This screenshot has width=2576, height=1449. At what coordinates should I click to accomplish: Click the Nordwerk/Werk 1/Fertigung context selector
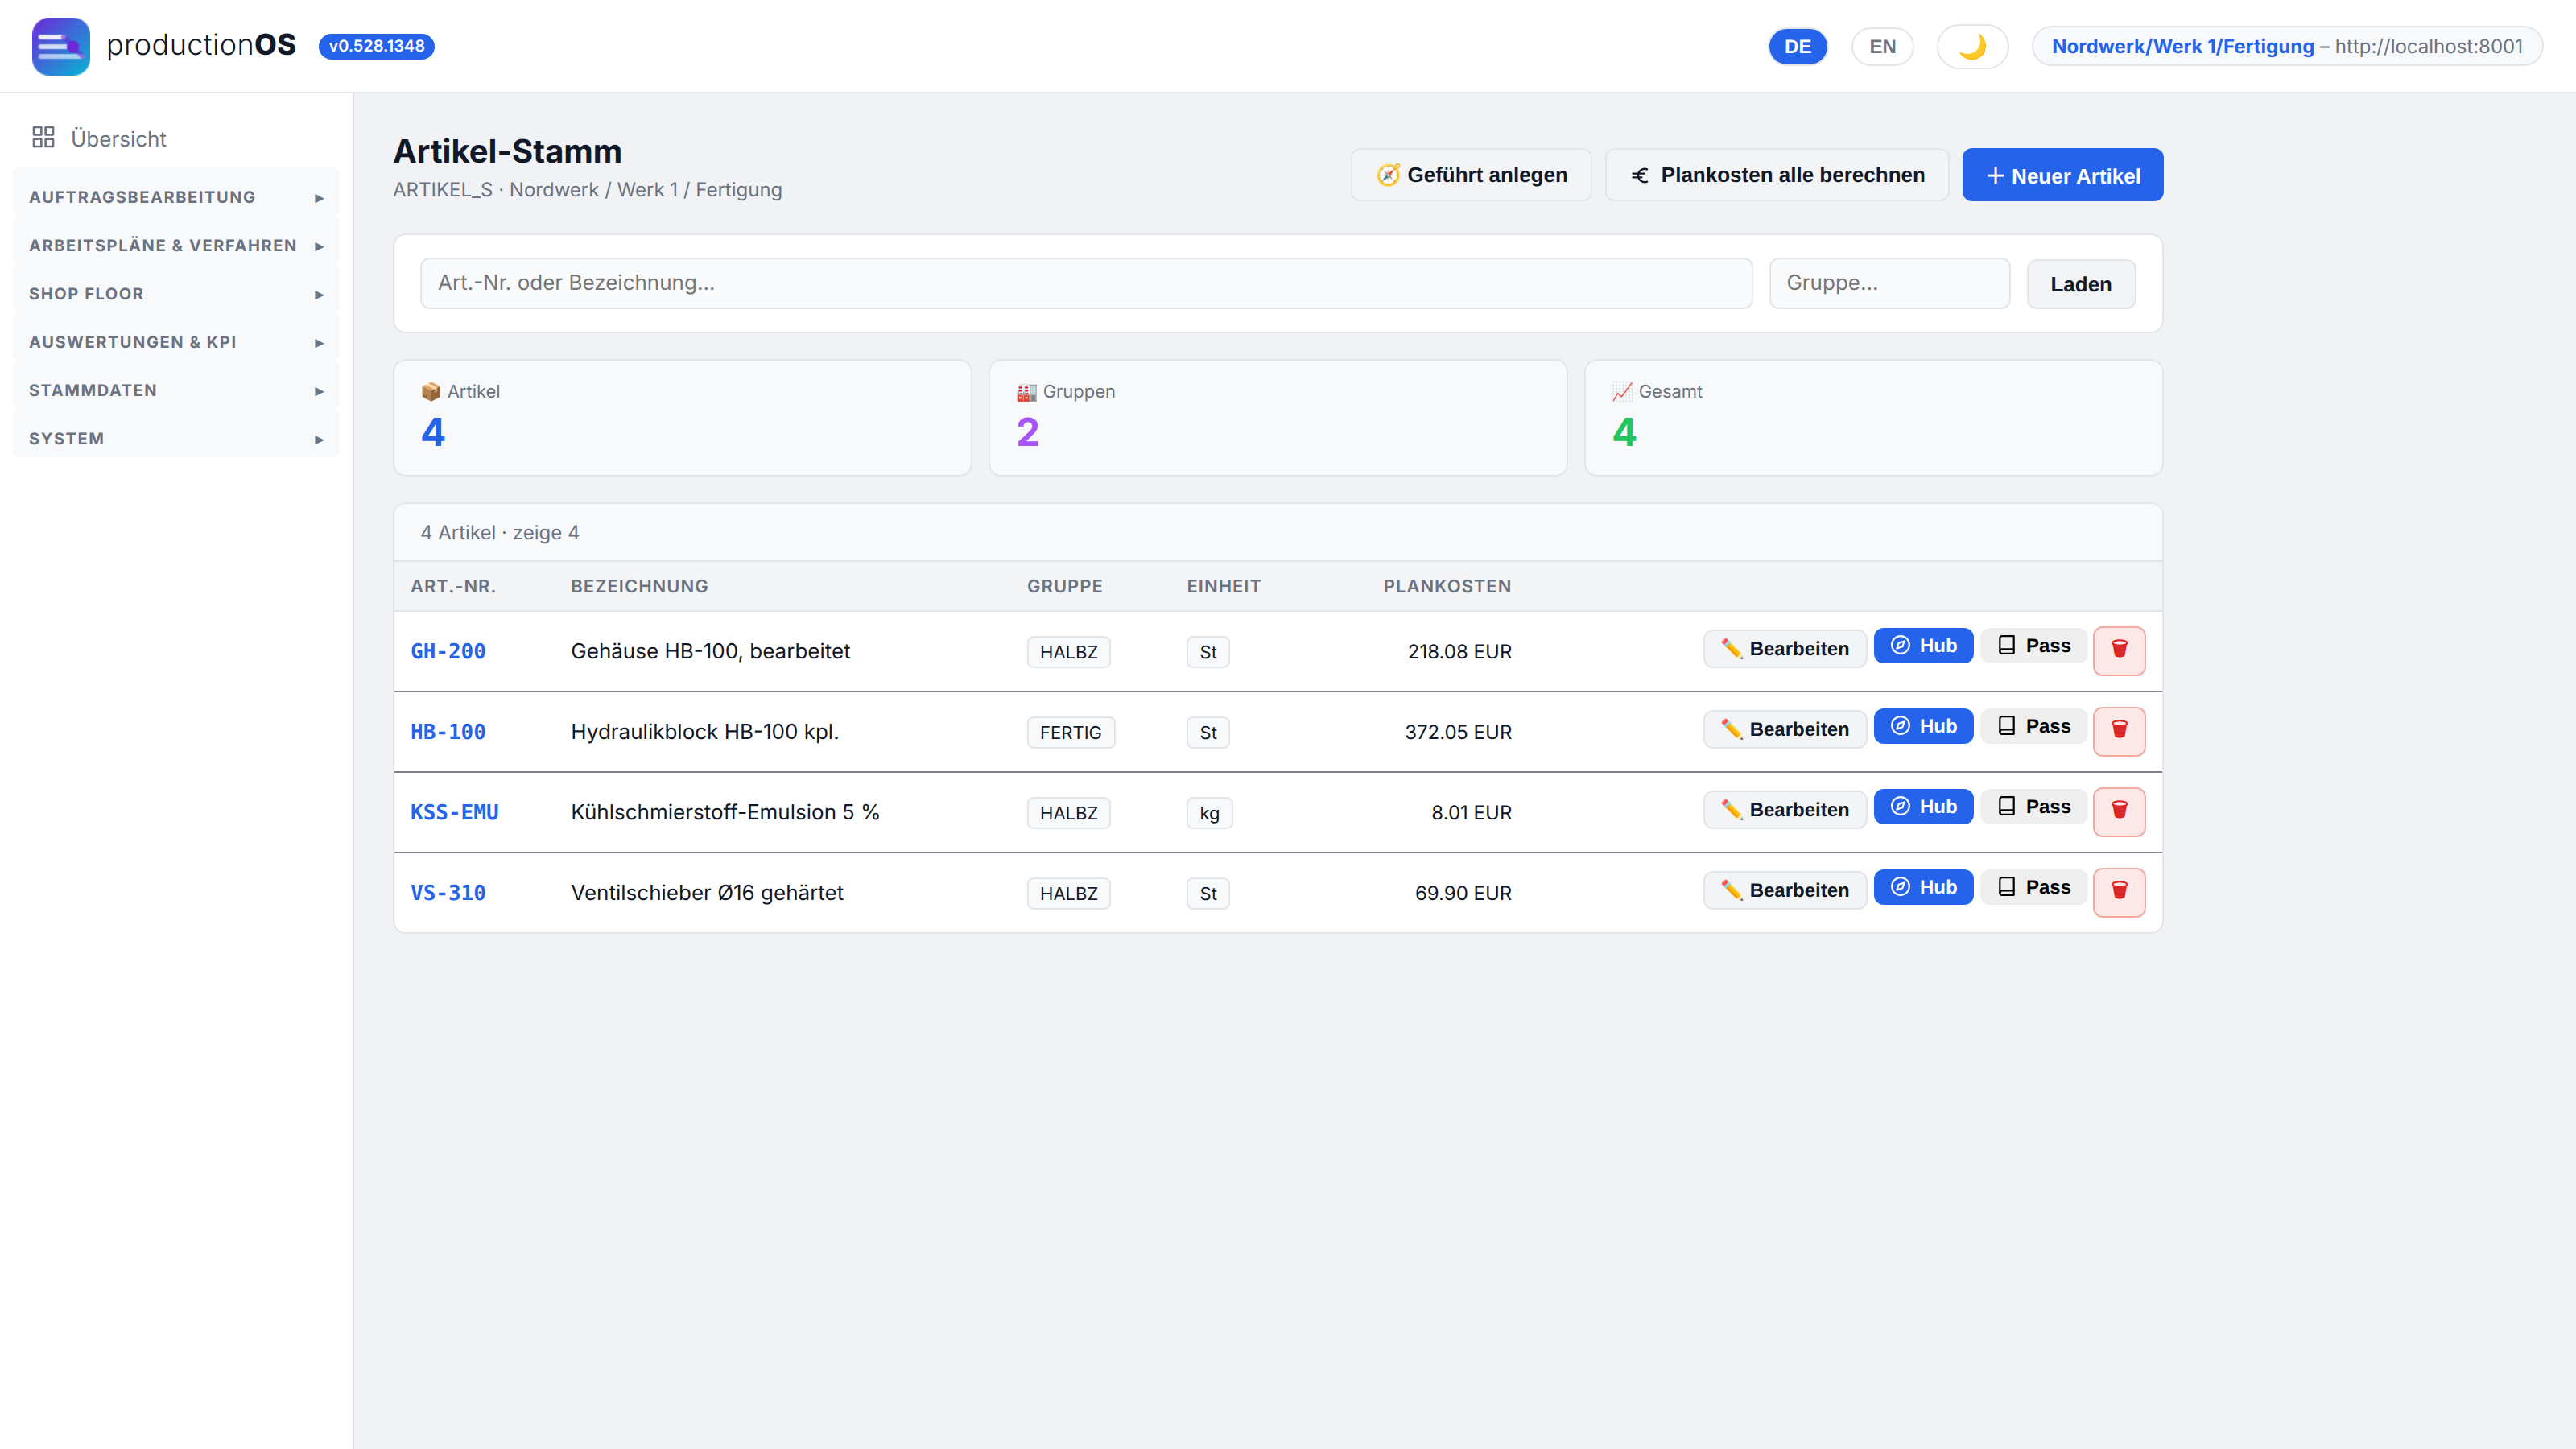coord(2287,46)
